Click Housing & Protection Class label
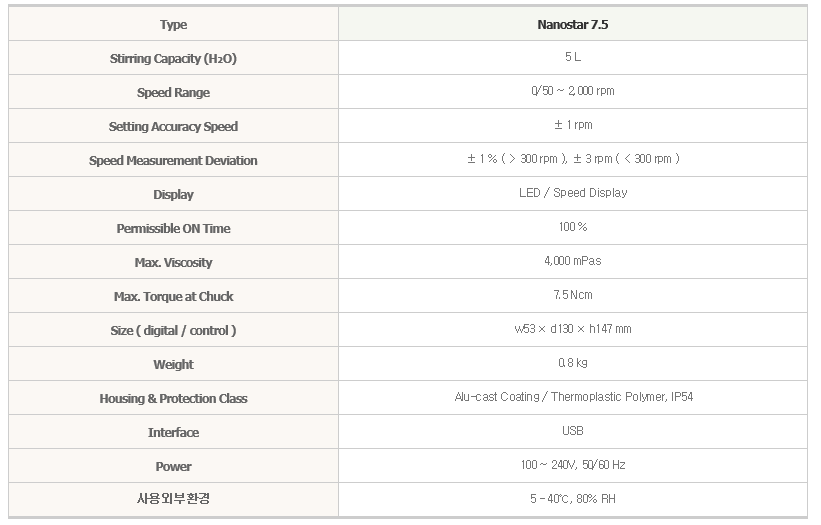This screenshot has width=821, height=525. pyautogui.click(x=173, y=398)
